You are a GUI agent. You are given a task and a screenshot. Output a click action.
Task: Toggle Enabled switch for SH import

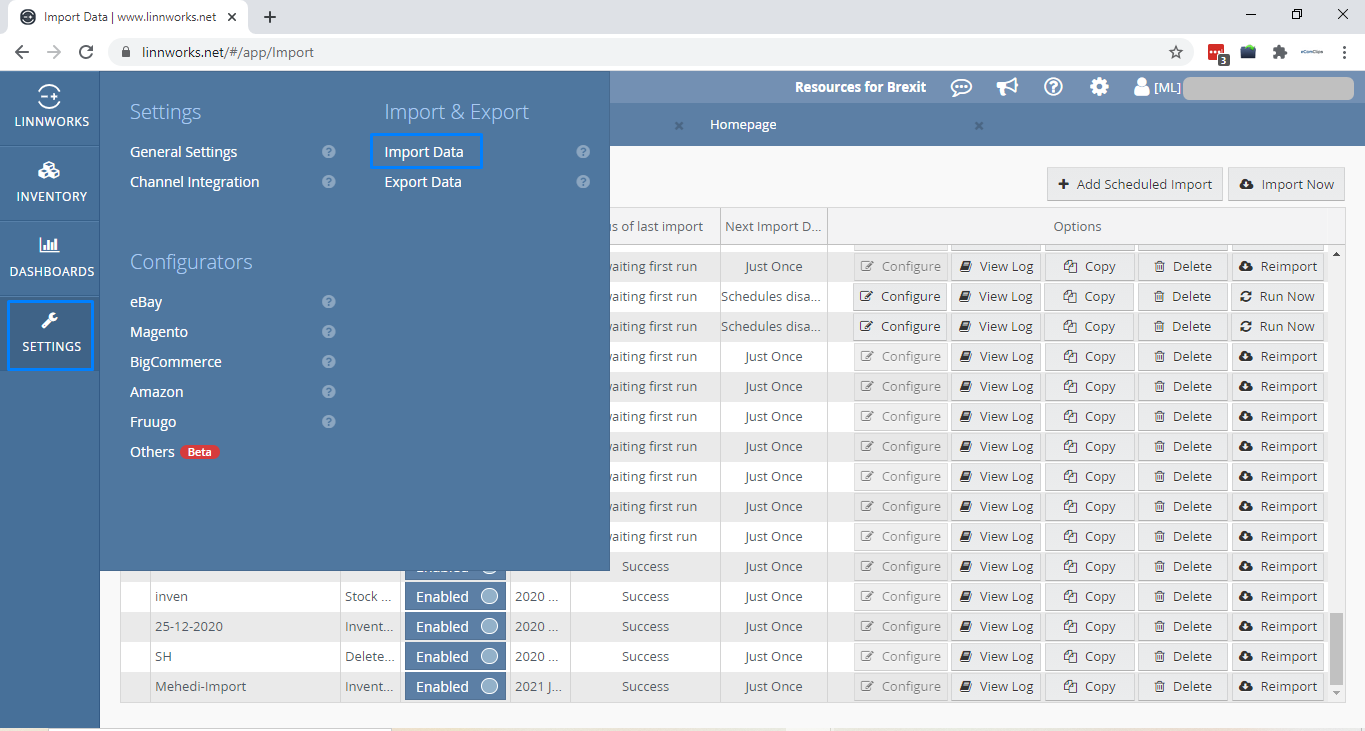click(455, 657)
